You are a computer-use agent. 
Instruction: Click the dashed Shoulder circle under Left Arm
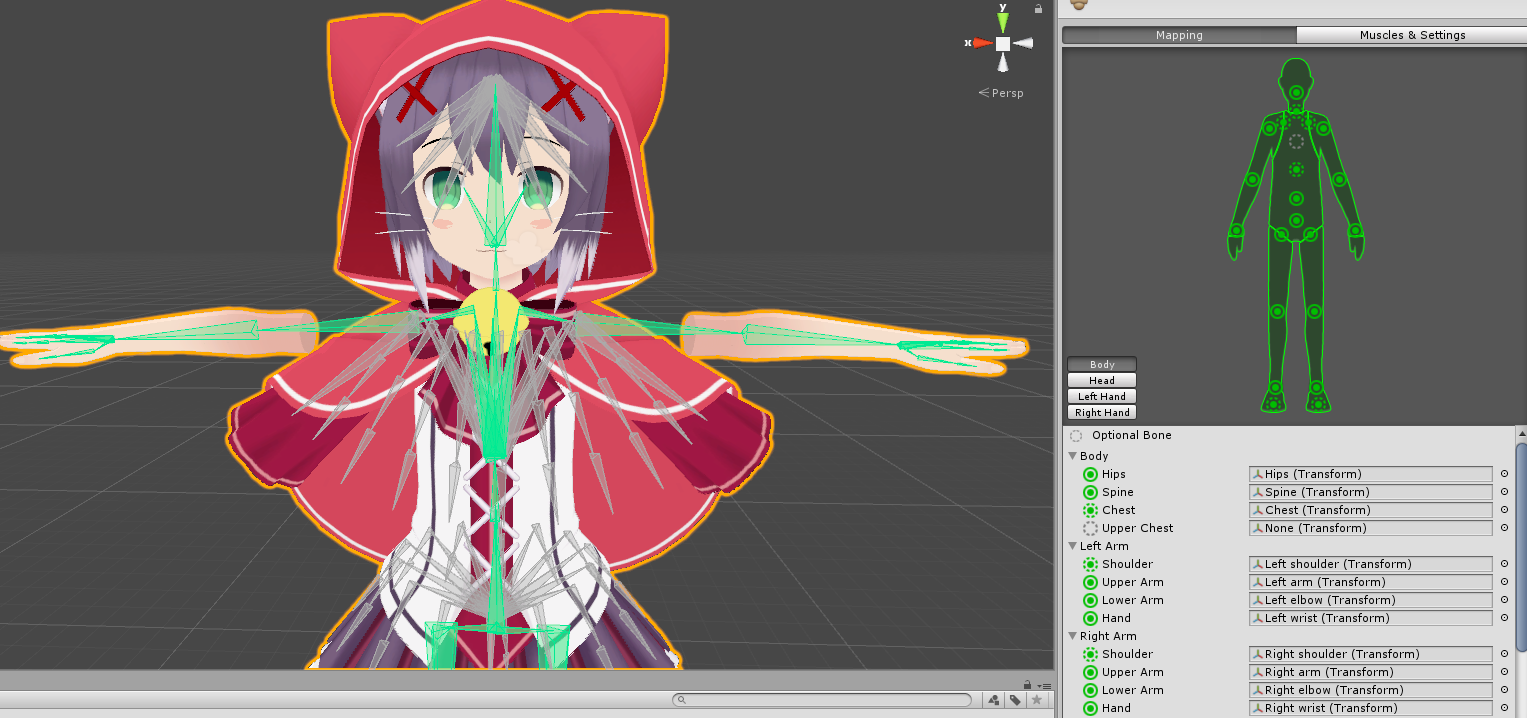pos(1090,564)
